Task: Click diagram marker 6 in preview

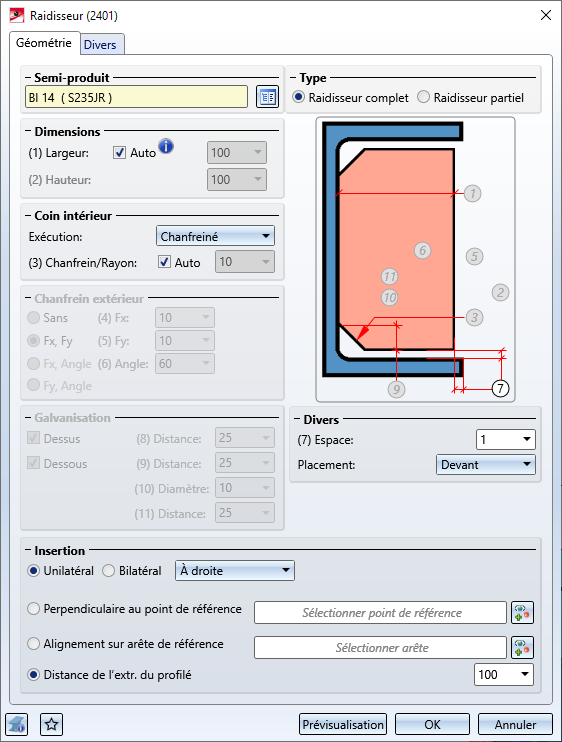Action: (x=422, y=250)
